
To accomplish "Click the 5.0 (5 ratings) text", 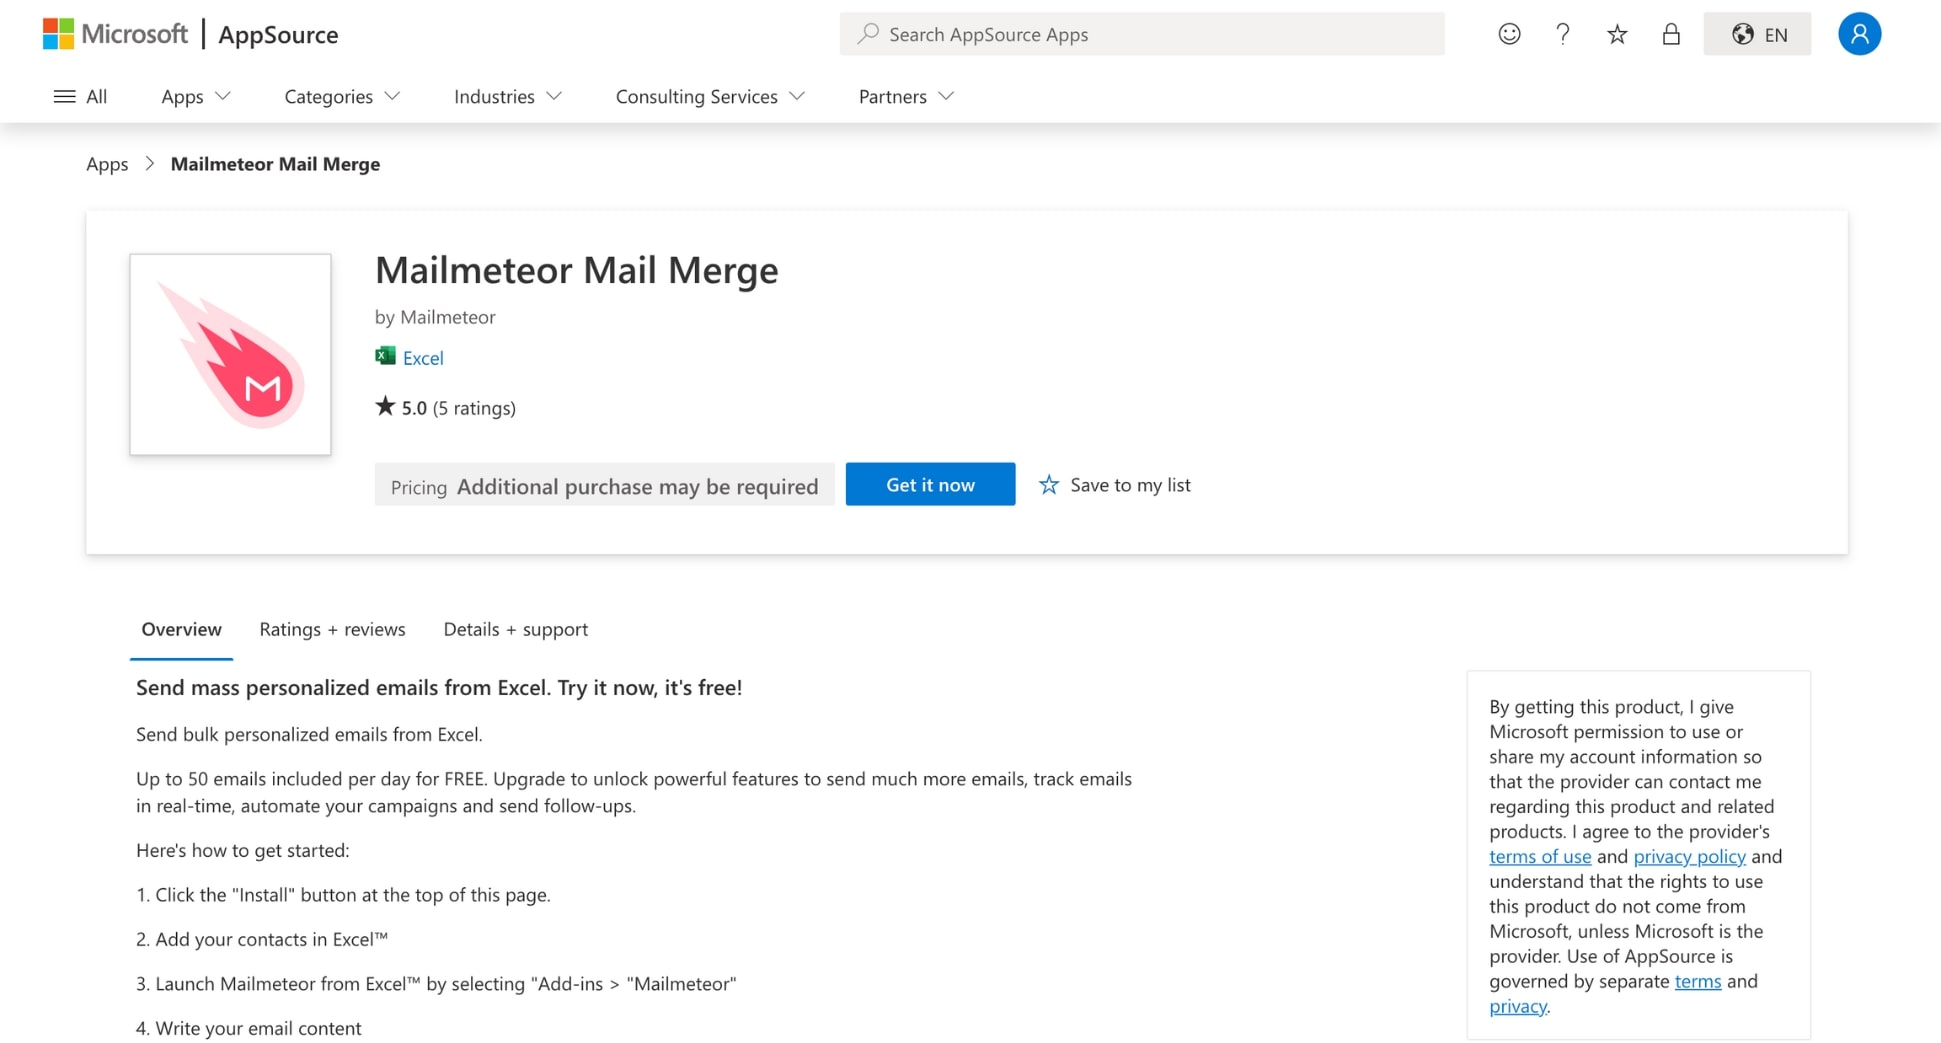I will [x=459, y=407].
